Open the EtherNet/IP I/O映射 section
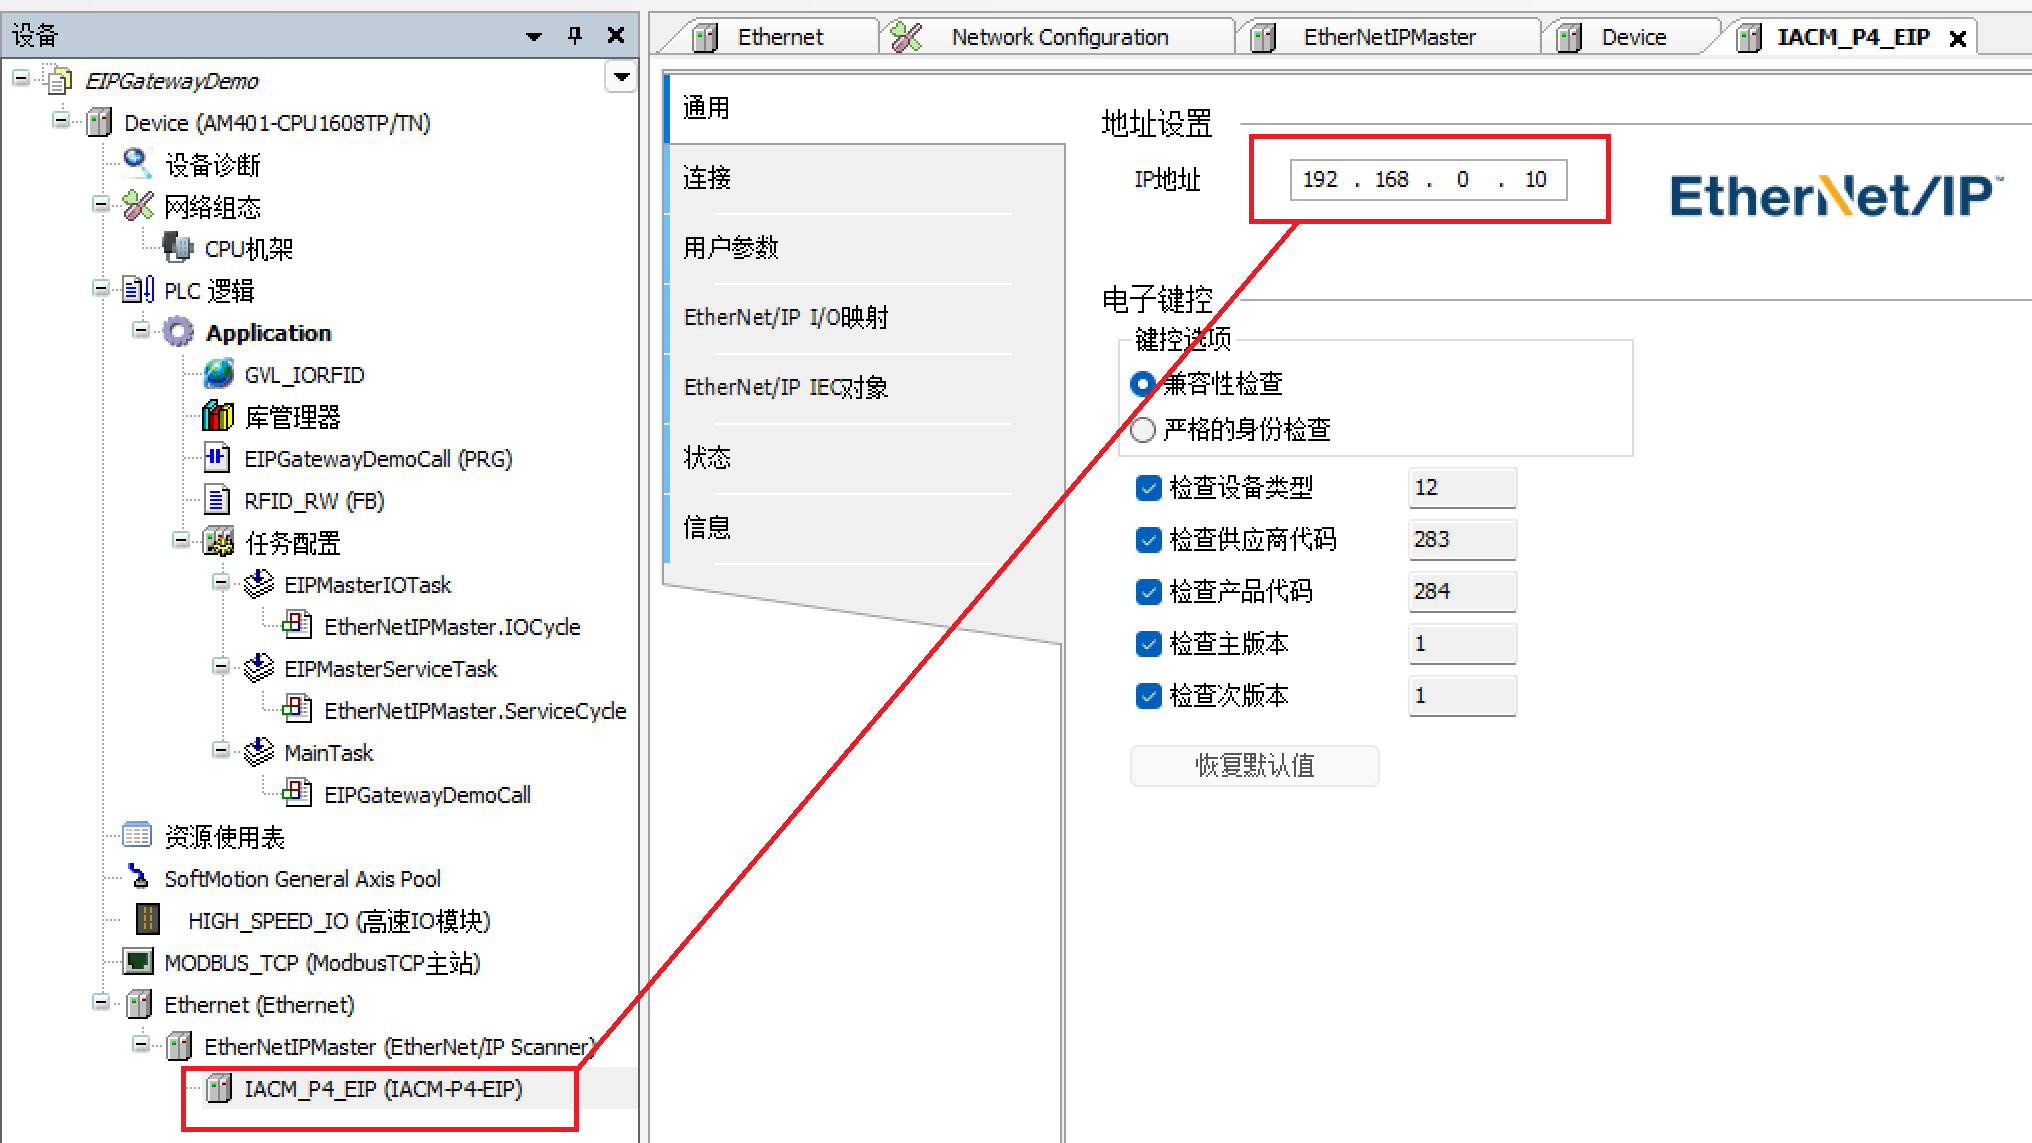This screenshot has width=2032, height=1143. [x=786, y=317]
